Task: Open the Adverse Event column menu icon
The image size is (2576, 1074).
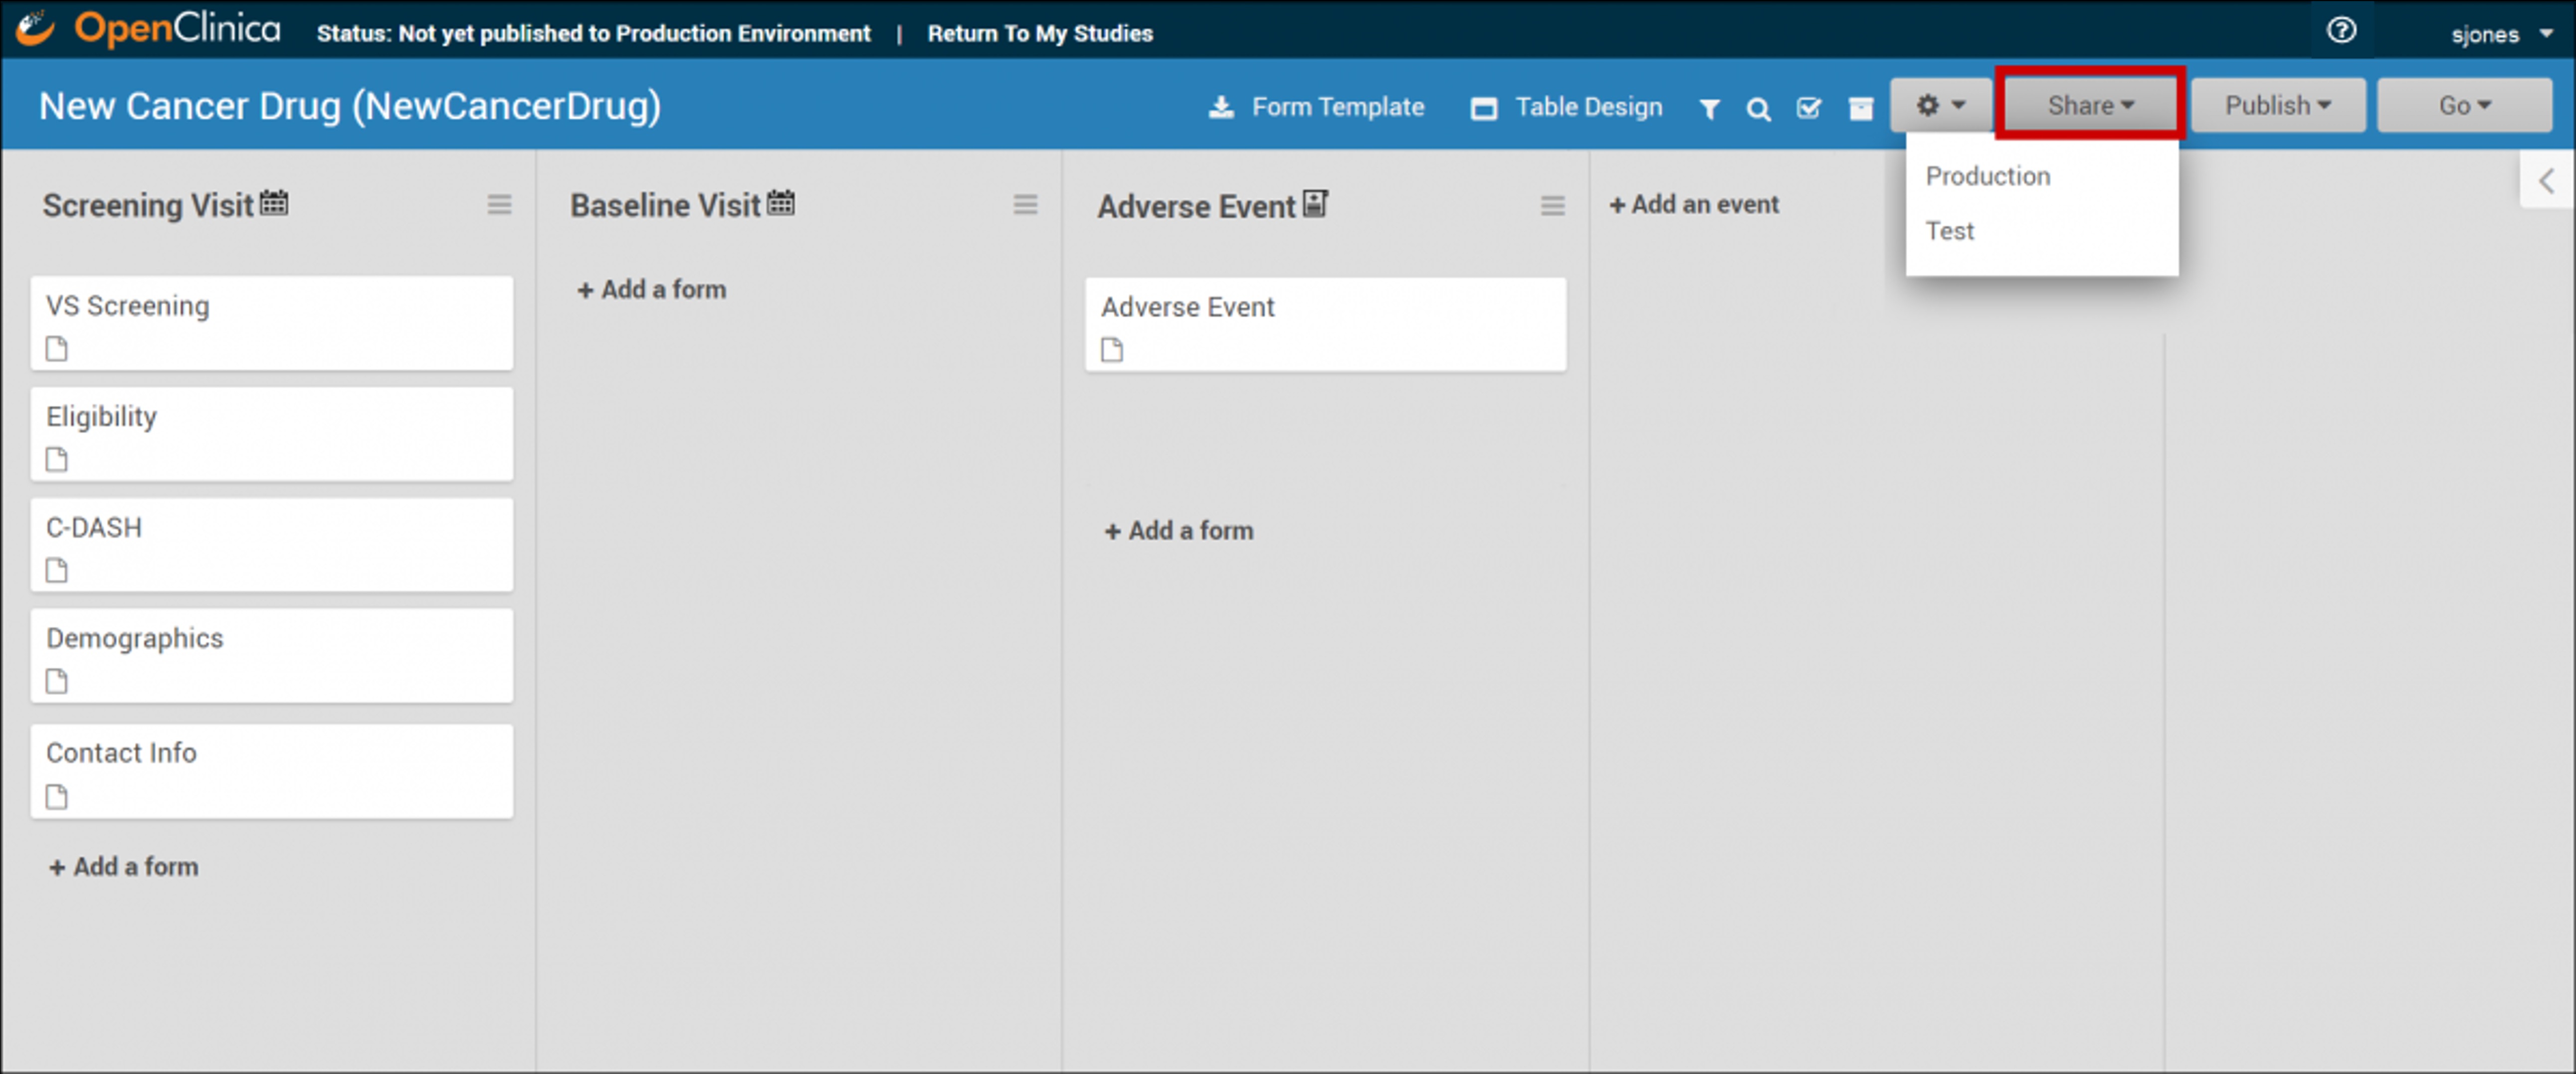Action: coord(1552,206)
